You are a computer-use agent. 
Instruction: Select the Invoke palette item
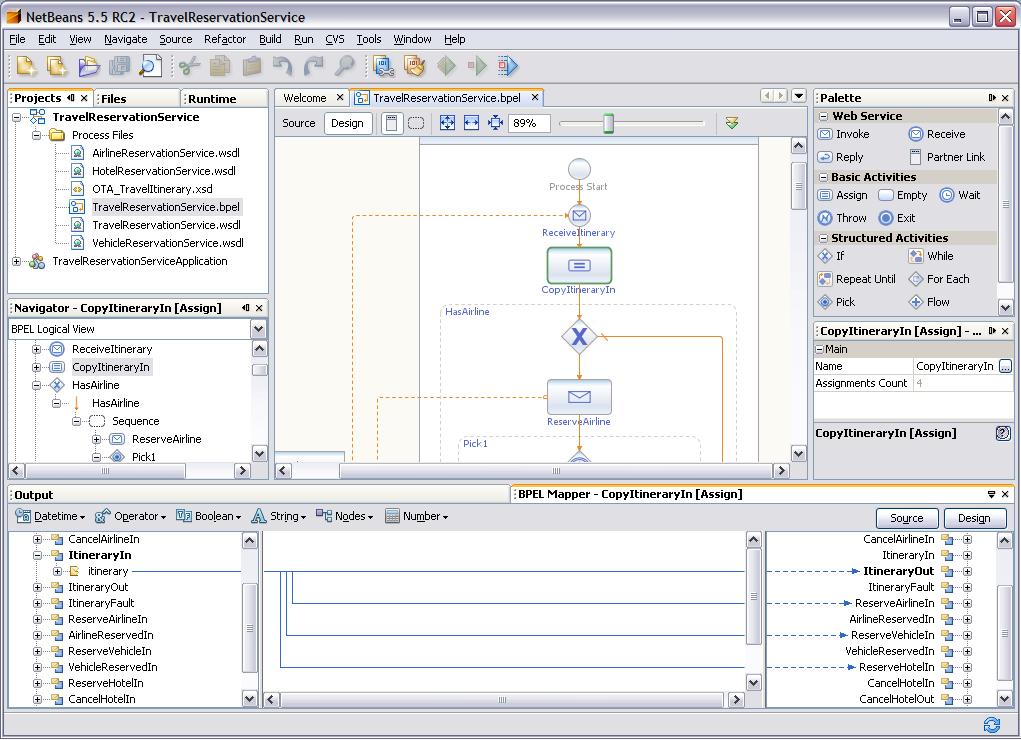[845, 134]
